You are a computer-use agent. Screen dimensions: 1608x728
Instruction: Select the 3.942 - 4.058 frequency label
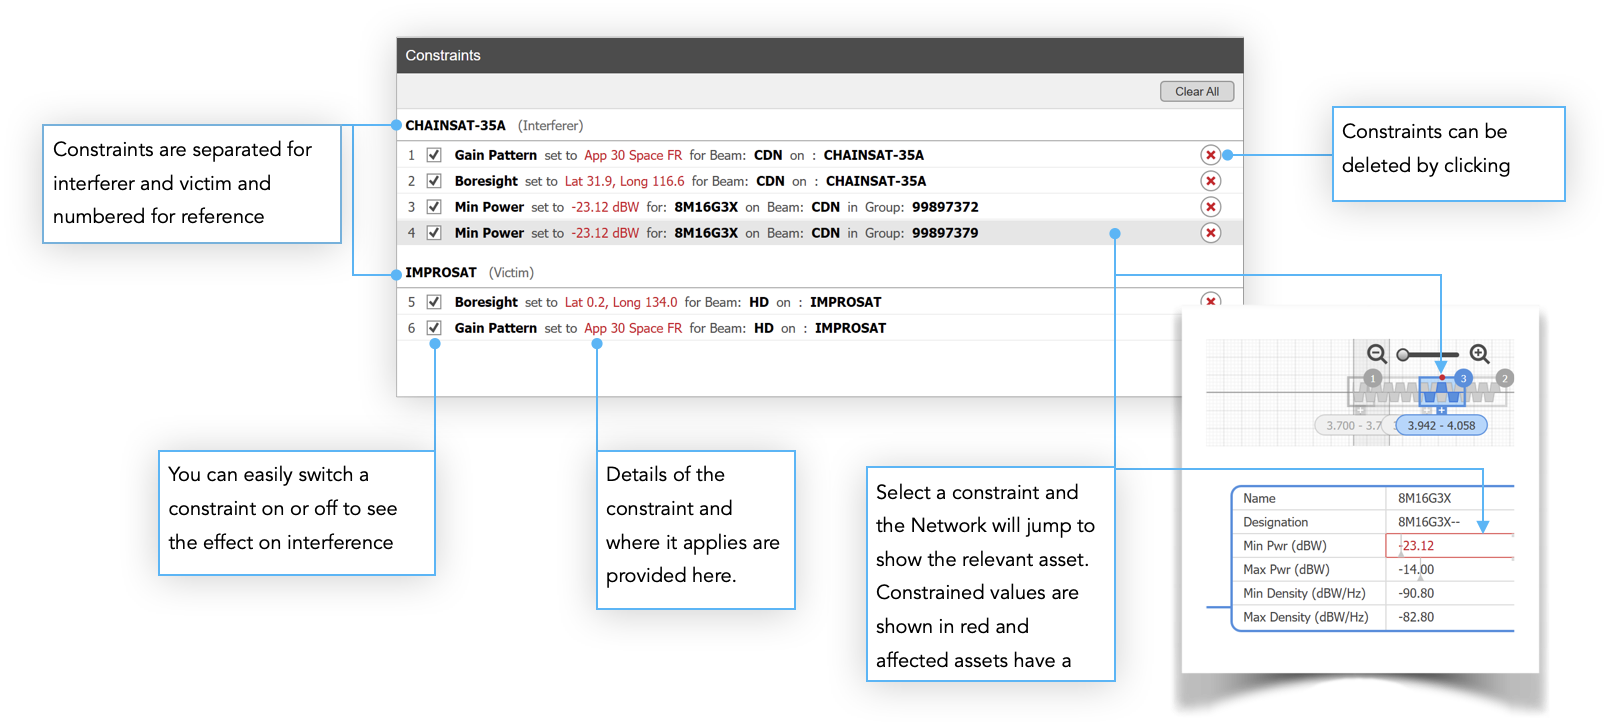(x=1441, y=425)
